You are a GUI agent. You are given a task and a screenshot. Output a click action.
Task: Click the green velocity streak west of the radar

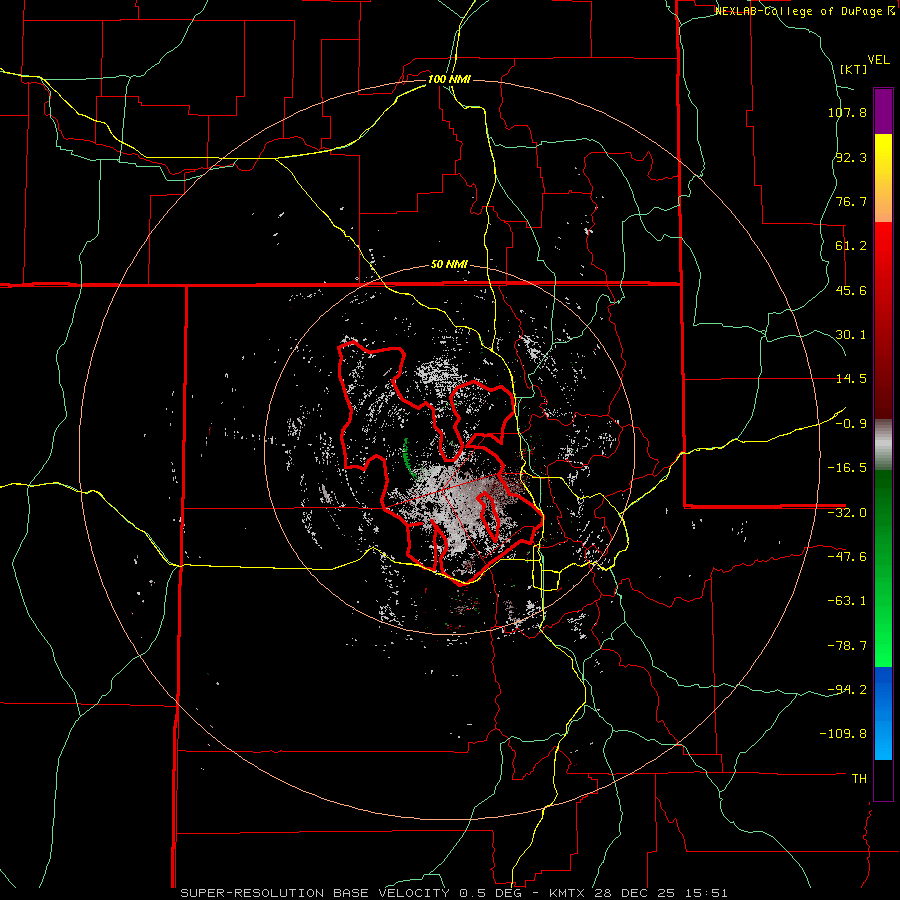(409, 458)
